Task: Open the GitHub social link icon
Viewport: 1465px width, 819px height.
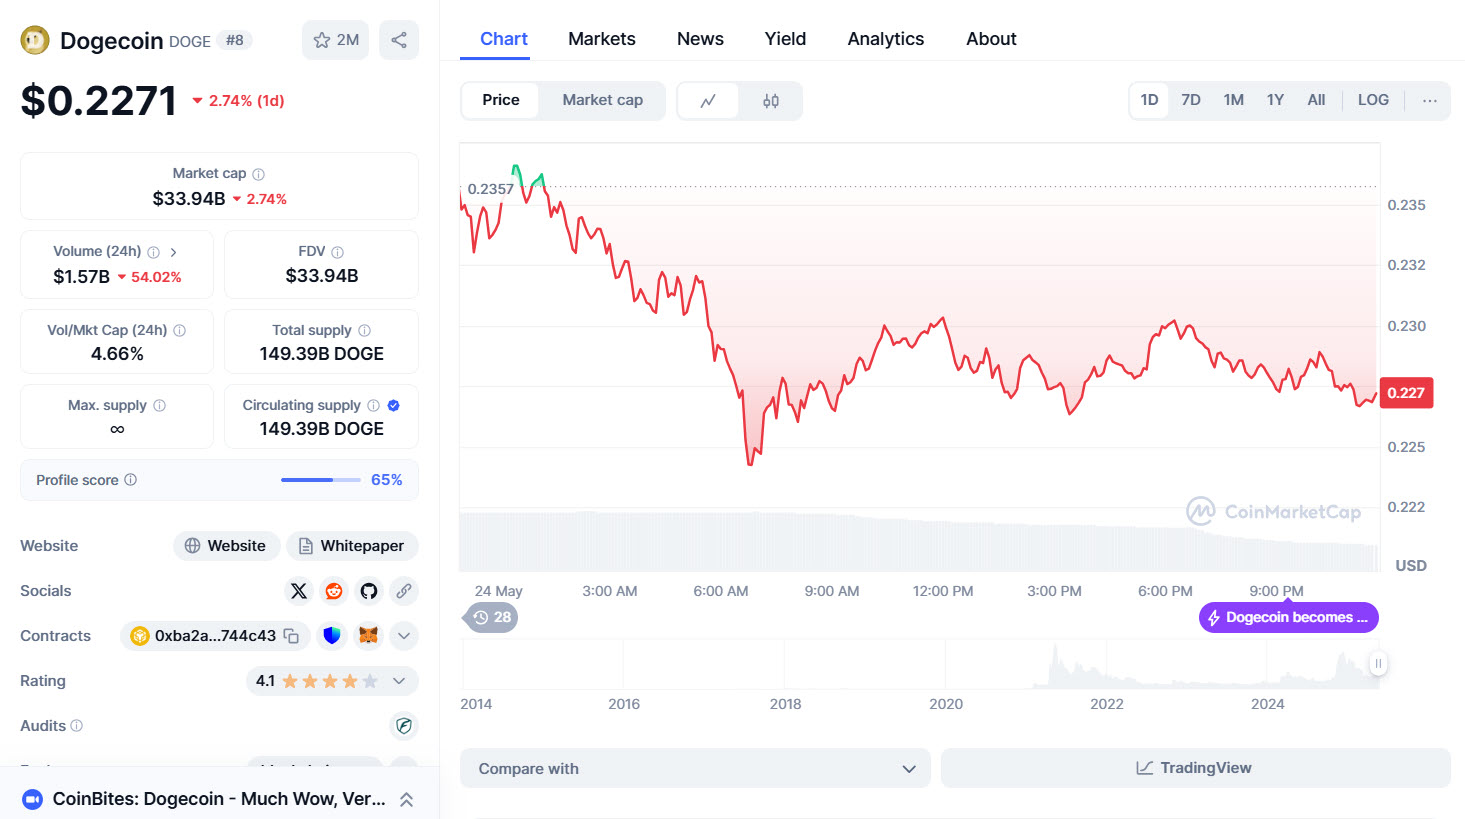Action: tap(369, 591)
